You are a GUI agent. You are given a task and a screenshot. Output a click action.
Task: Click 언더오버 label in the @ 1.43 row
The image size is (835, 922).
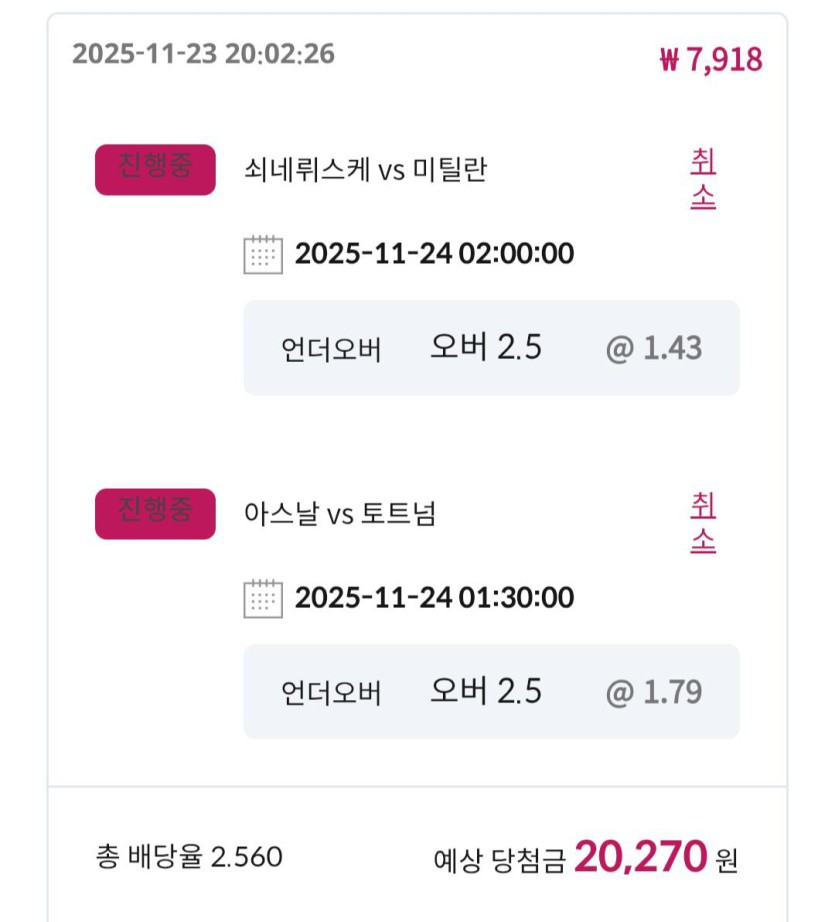pyautogui.click(x=332, y=349)
